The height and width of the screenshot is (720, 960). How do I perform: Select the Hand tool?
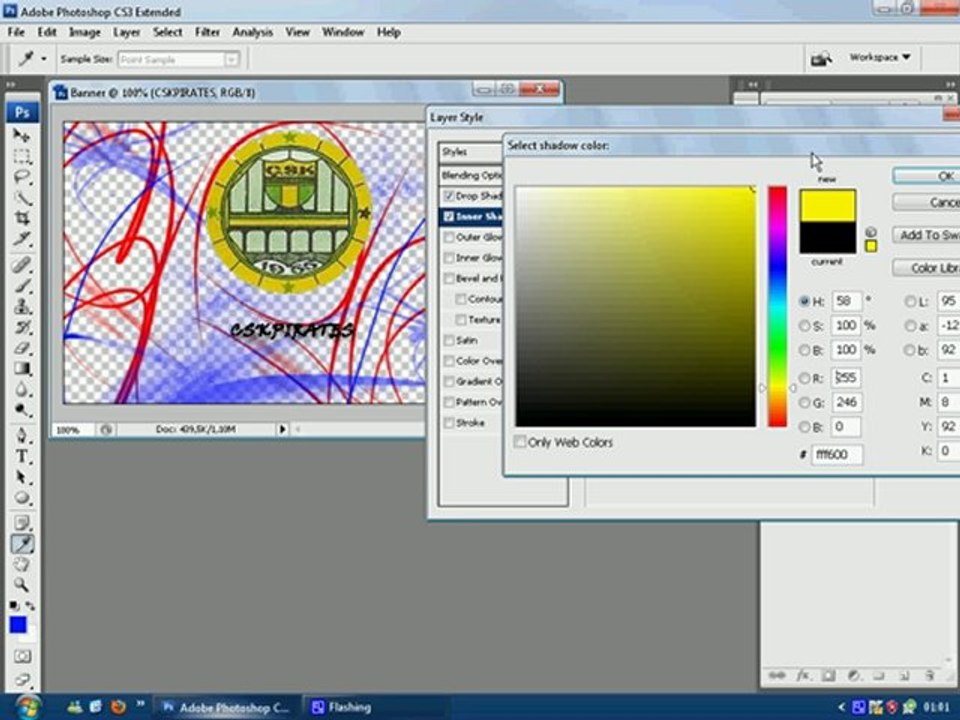21,564
